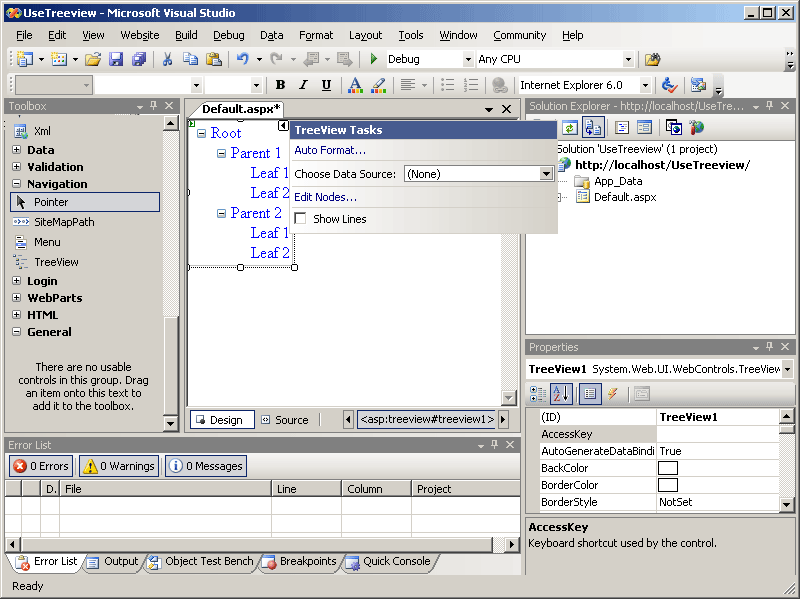
Task: Click the Underline formatting icon
Action: point(326,85)
